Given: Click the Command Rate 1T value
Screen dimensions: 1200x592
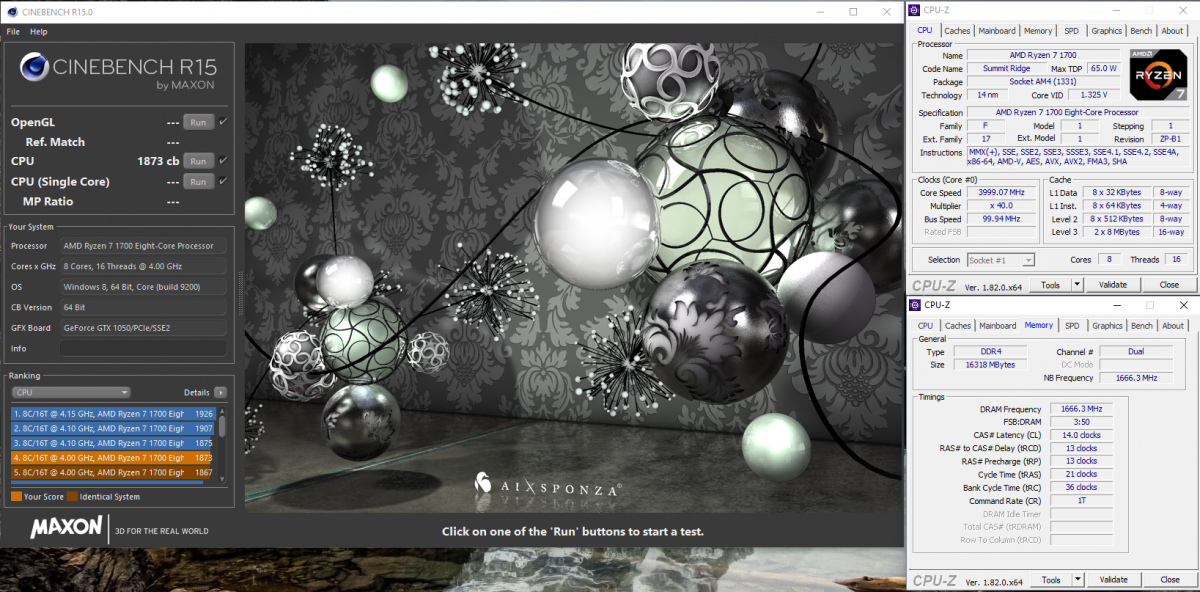Looking at the screenshot, I should [x=1080, y=501].
